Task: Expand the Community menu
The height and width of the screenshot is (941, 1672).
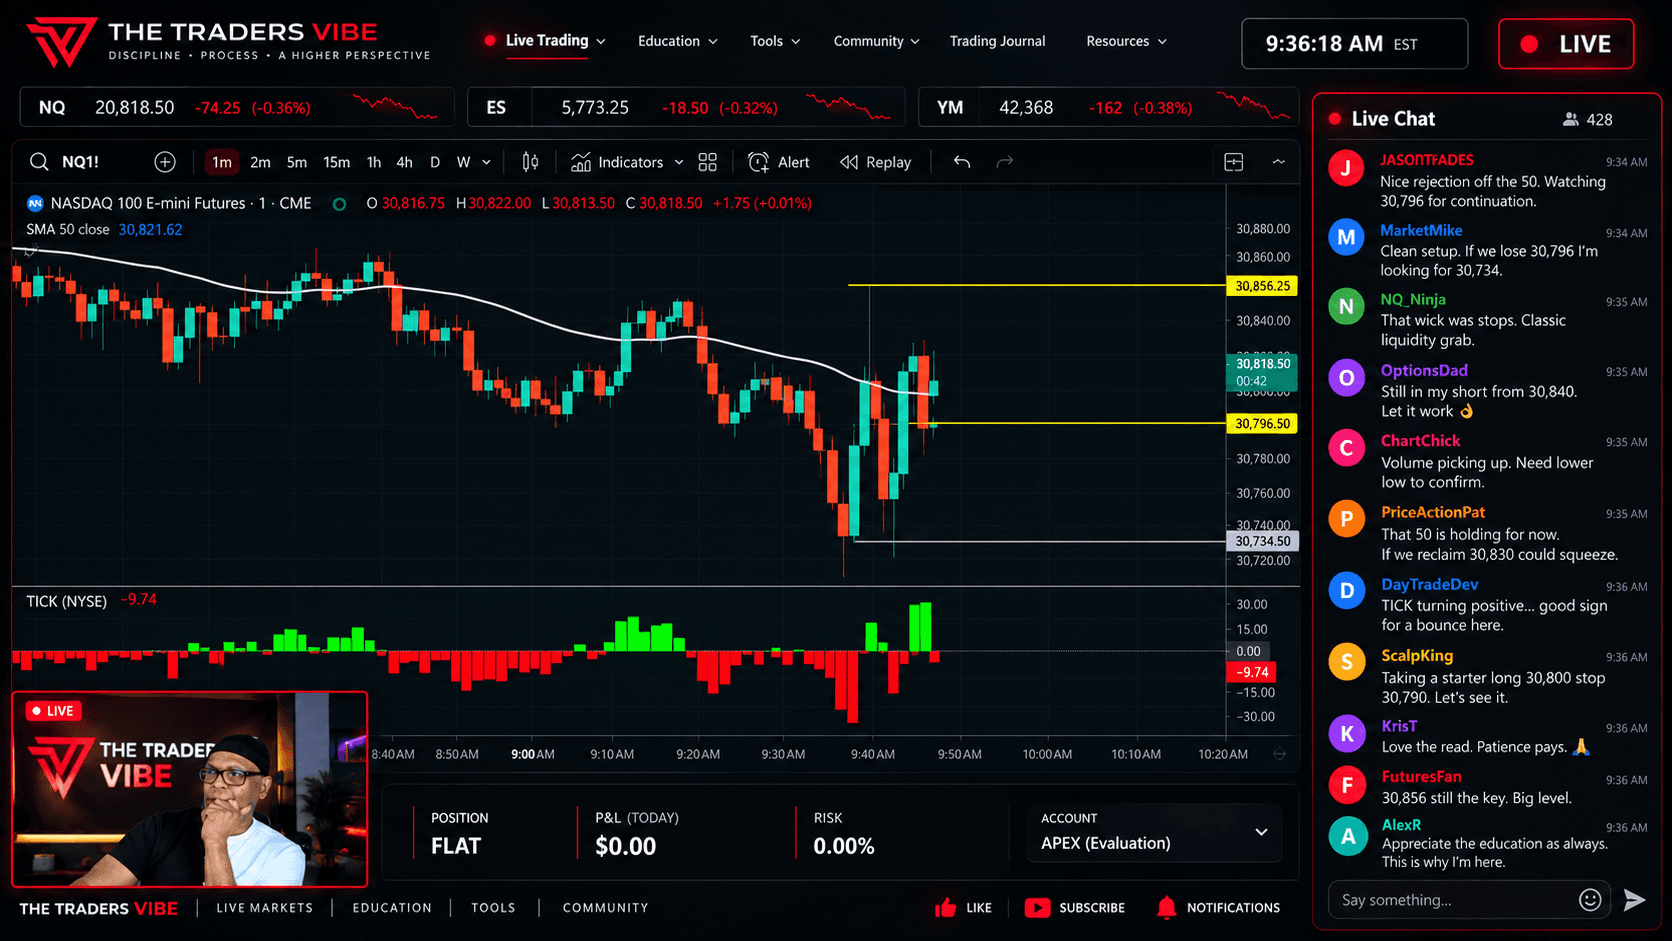Action: [x=876, y=41]
